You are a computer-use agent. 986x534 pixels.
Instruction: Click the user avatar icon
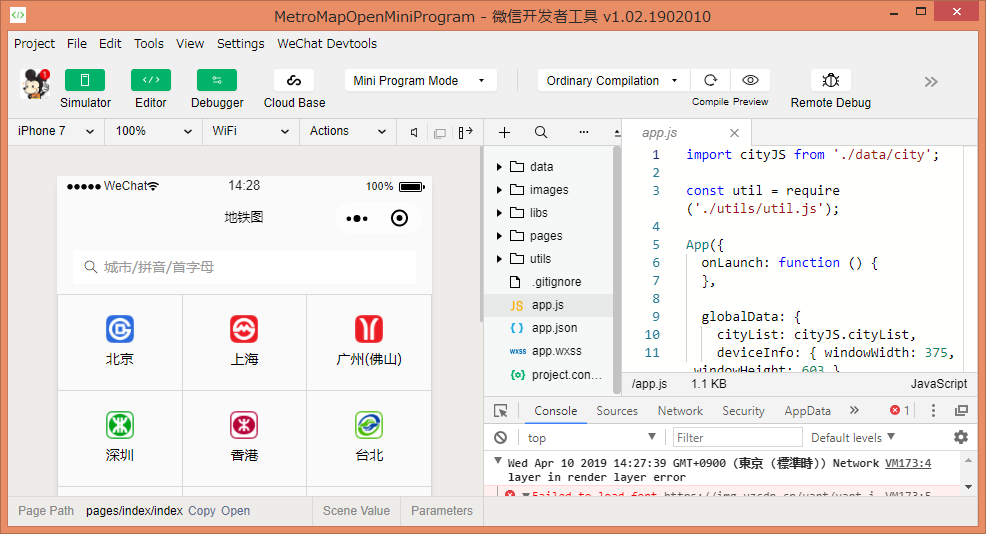[x=35, y=84]
